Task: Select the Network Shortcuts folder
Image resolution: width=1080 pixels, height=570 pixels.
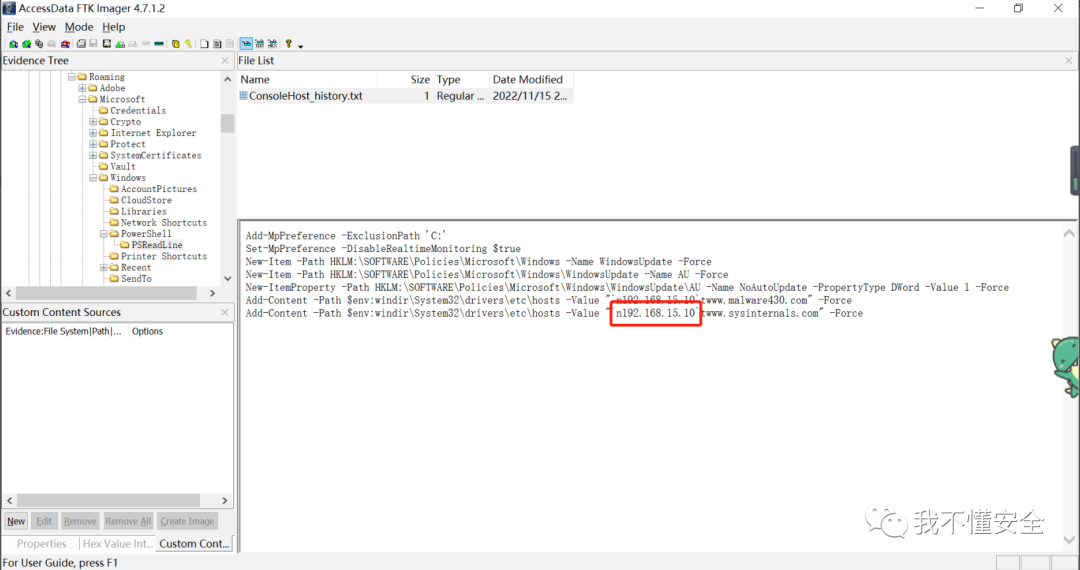Action: point(164,223)
